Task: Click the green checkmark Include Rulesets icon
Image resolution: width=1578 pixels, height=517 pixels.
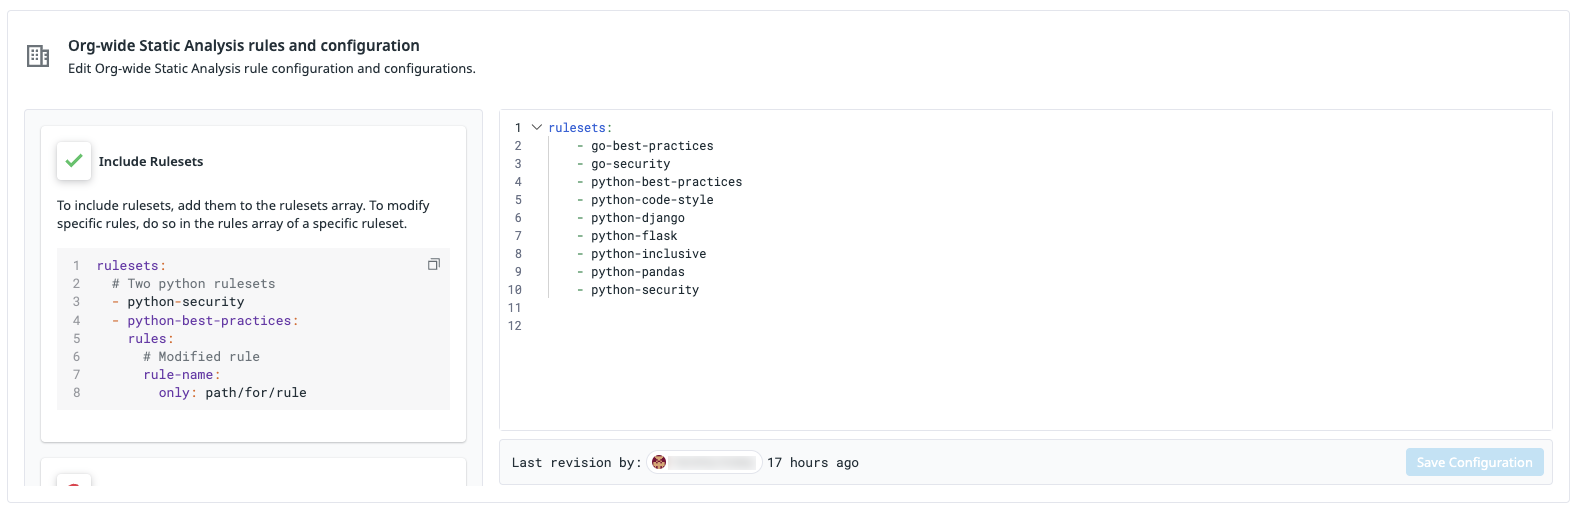Action: 74,161
